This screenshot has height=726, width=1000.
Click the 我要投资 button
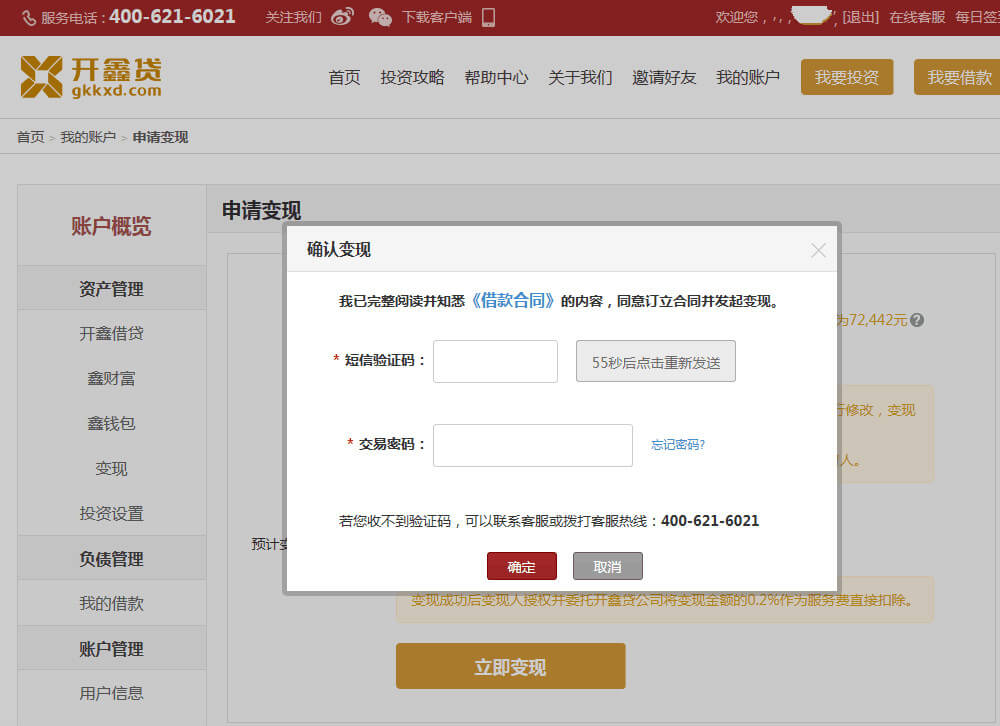tap(846, 77)
